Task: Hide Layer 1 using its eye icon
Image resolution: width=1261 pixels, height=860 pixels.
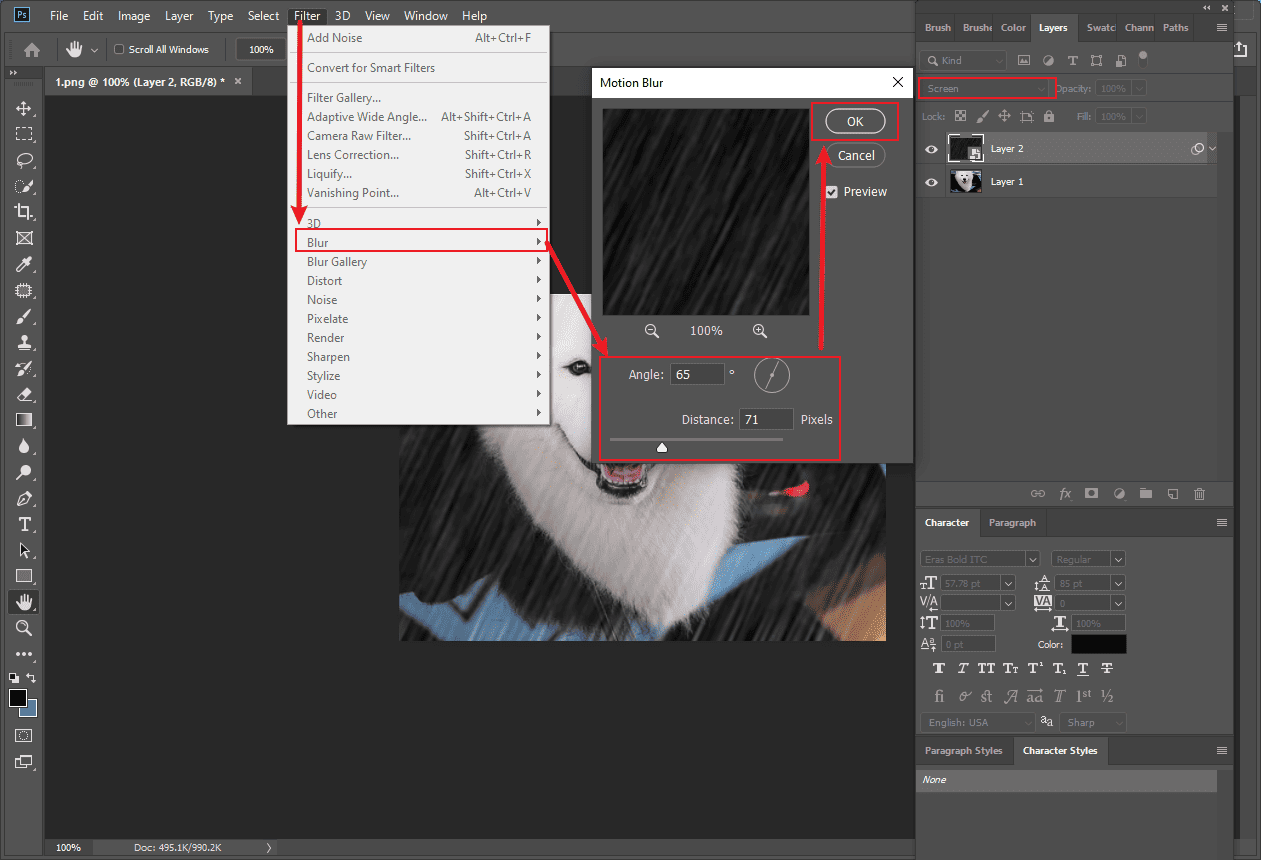Action: point(931,181)
